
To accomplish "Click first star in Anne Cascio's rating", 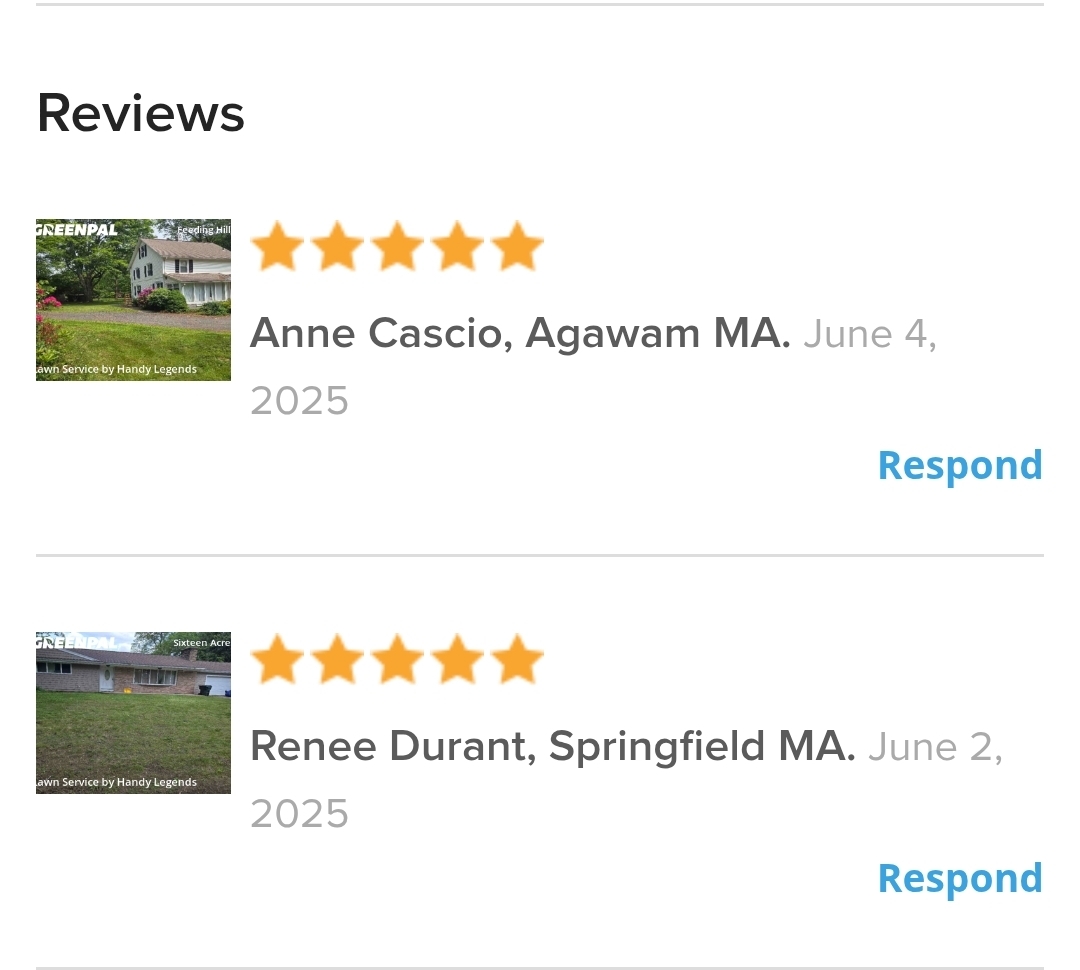I will 276,248.
